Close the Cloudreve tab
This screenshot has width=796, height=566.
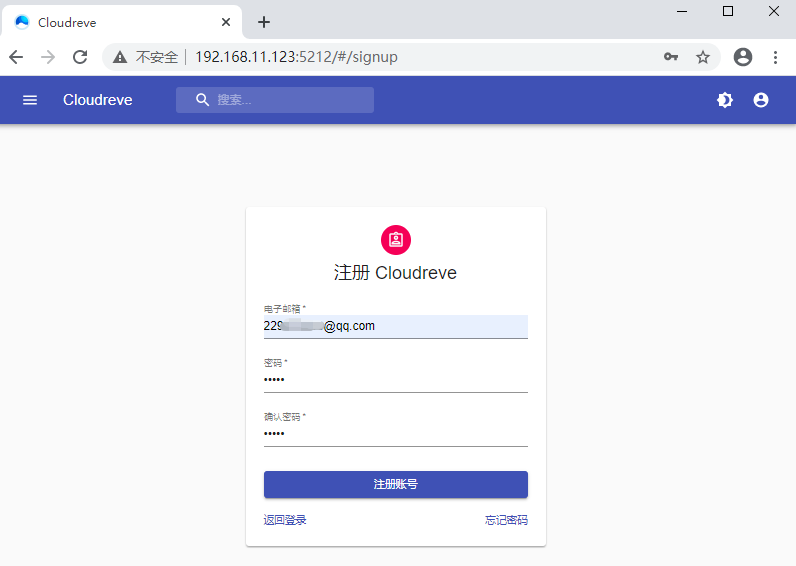point(226,22)
